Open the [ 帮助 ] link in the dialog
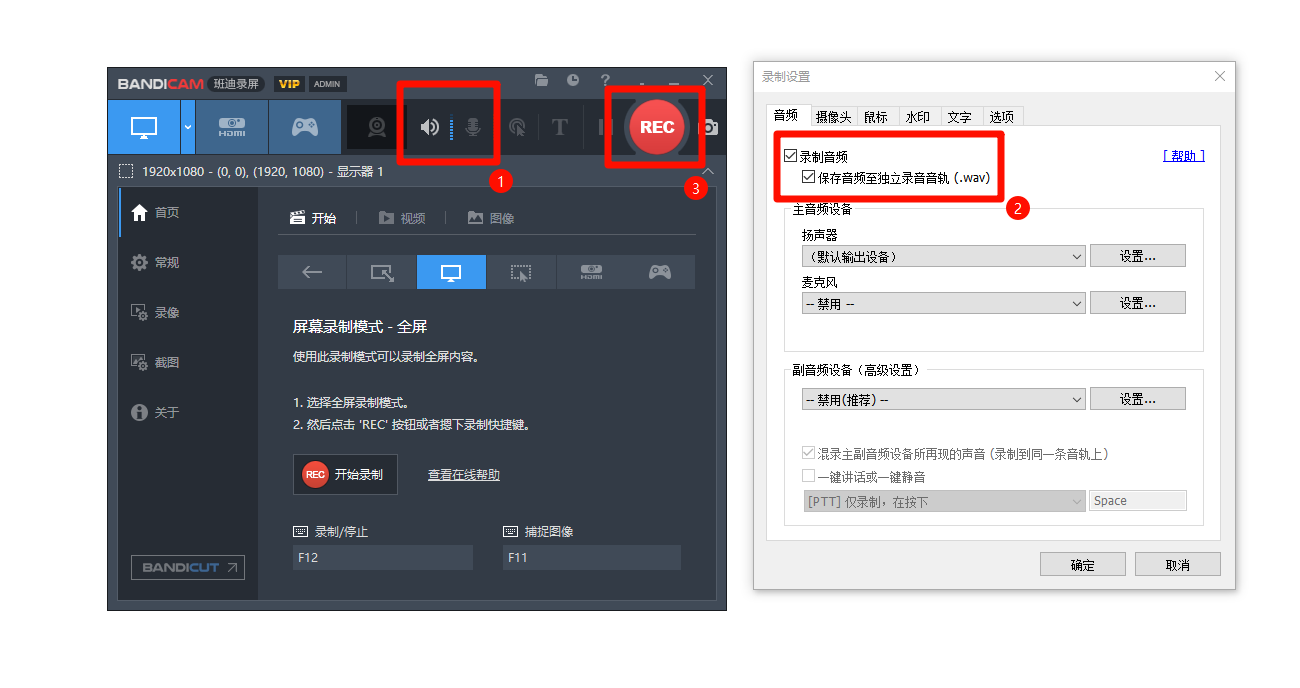Screen dimensions: 1300x688 1184,156
